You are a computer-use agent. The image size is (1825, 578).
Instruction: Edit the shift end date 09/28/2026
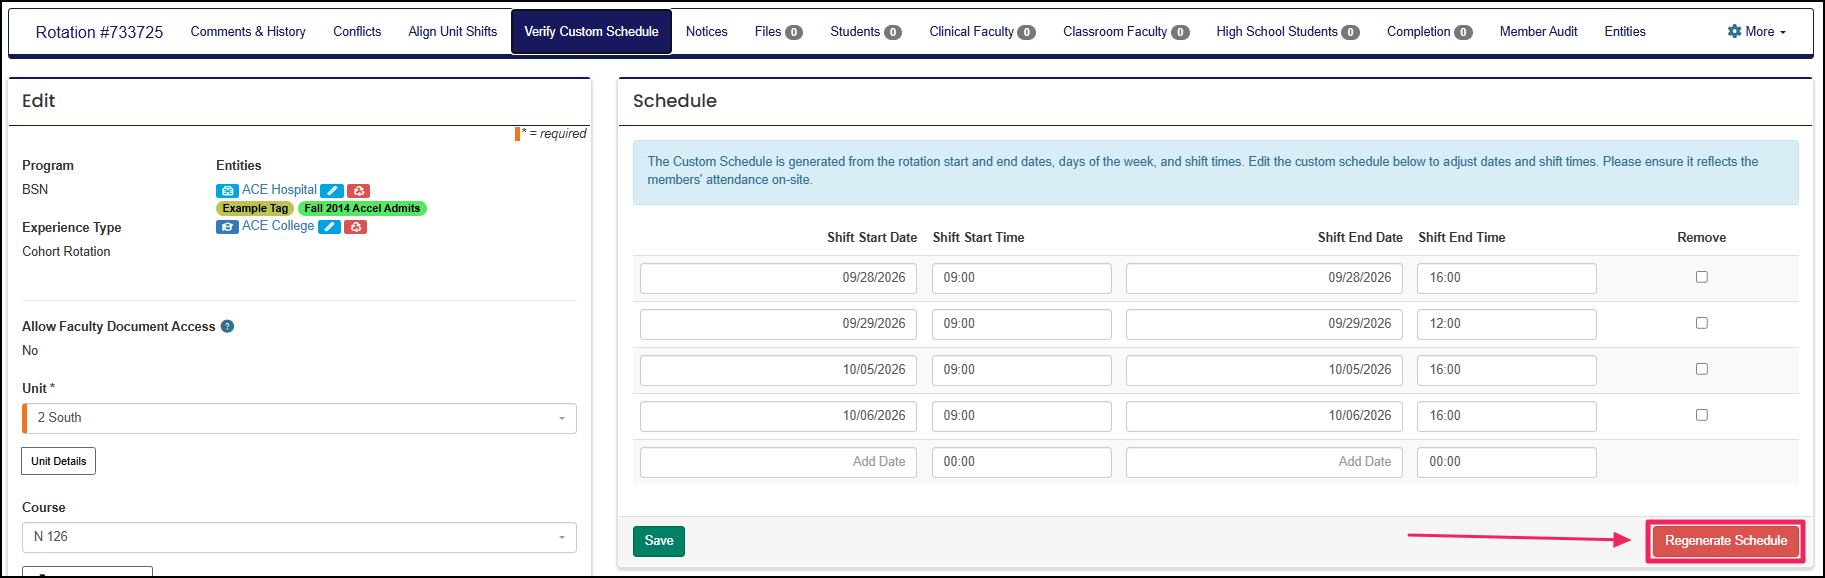pyautogui.click(x=1264, y=278)
